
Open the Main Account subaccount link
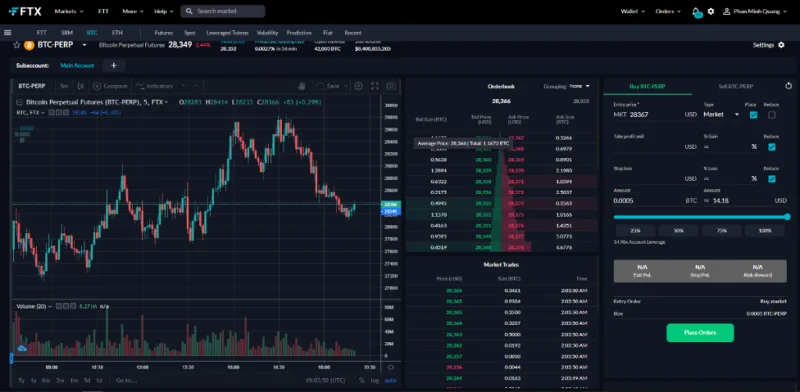(77, 65)
